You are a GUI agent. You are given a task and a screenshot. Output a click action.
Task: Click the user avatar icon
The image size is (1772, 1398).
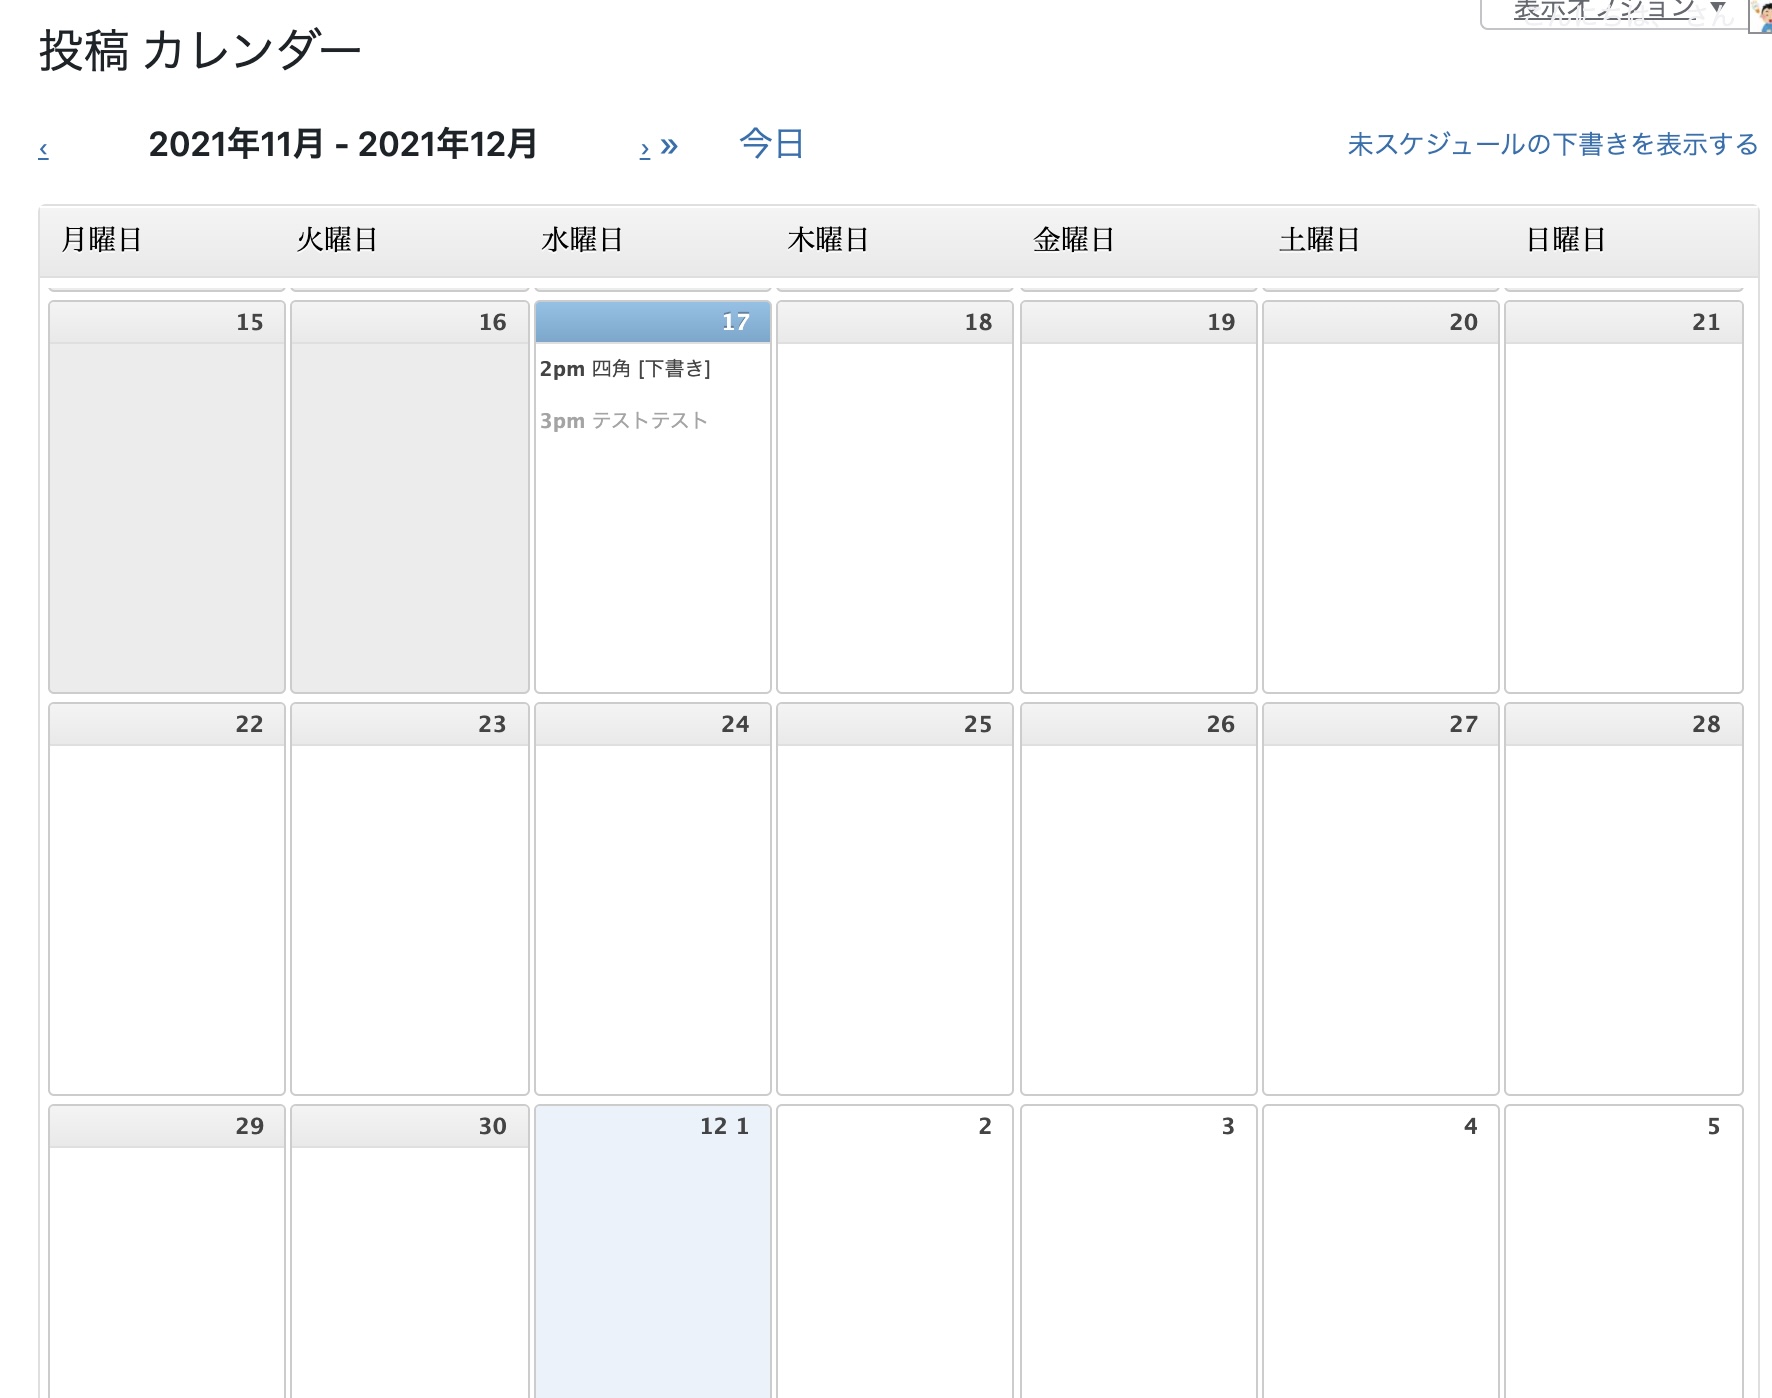[x=1762, y=16]
